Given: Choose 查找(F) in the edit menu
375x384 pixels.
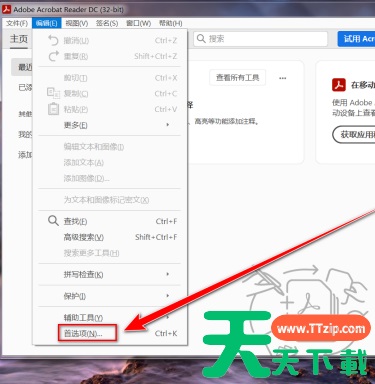Looking at the screenshot, I should pyautogui.click(x=110, y=221).
